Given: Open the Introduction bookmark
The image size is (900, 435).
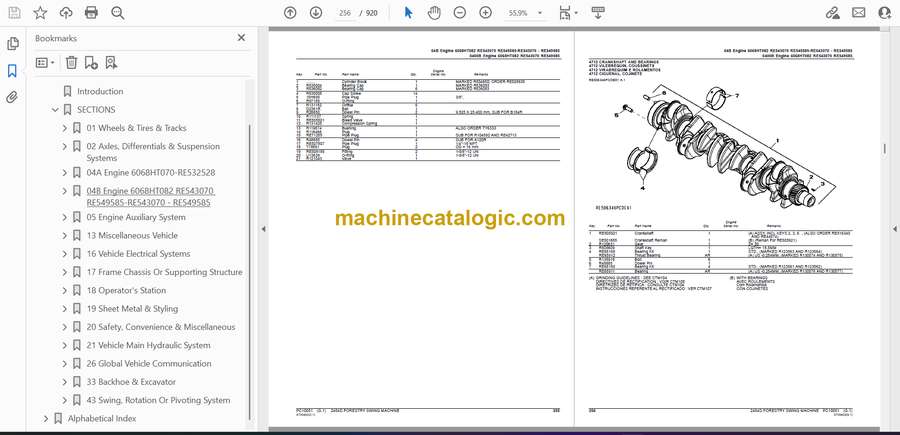Looking at the screenshot, I should click(x=100, y=91).
